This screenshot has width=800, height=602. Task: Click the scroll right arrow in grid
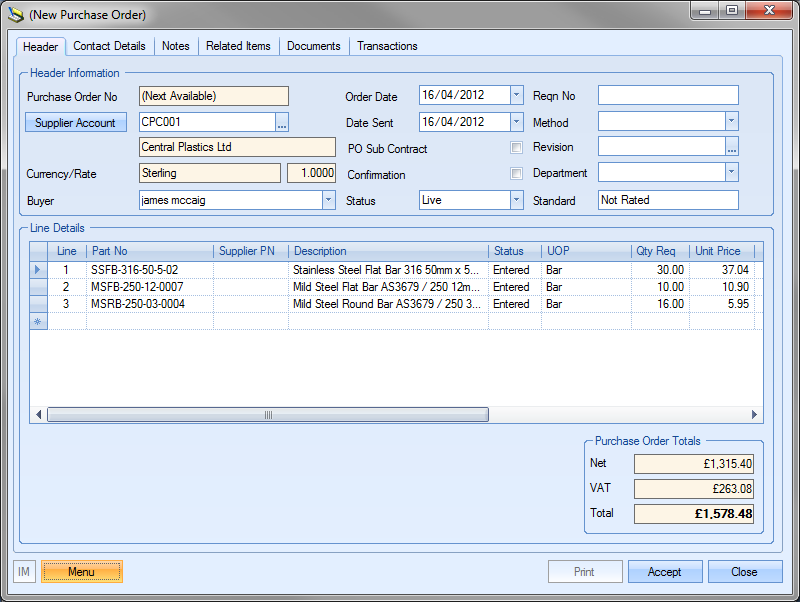click(x=756, y=415)
